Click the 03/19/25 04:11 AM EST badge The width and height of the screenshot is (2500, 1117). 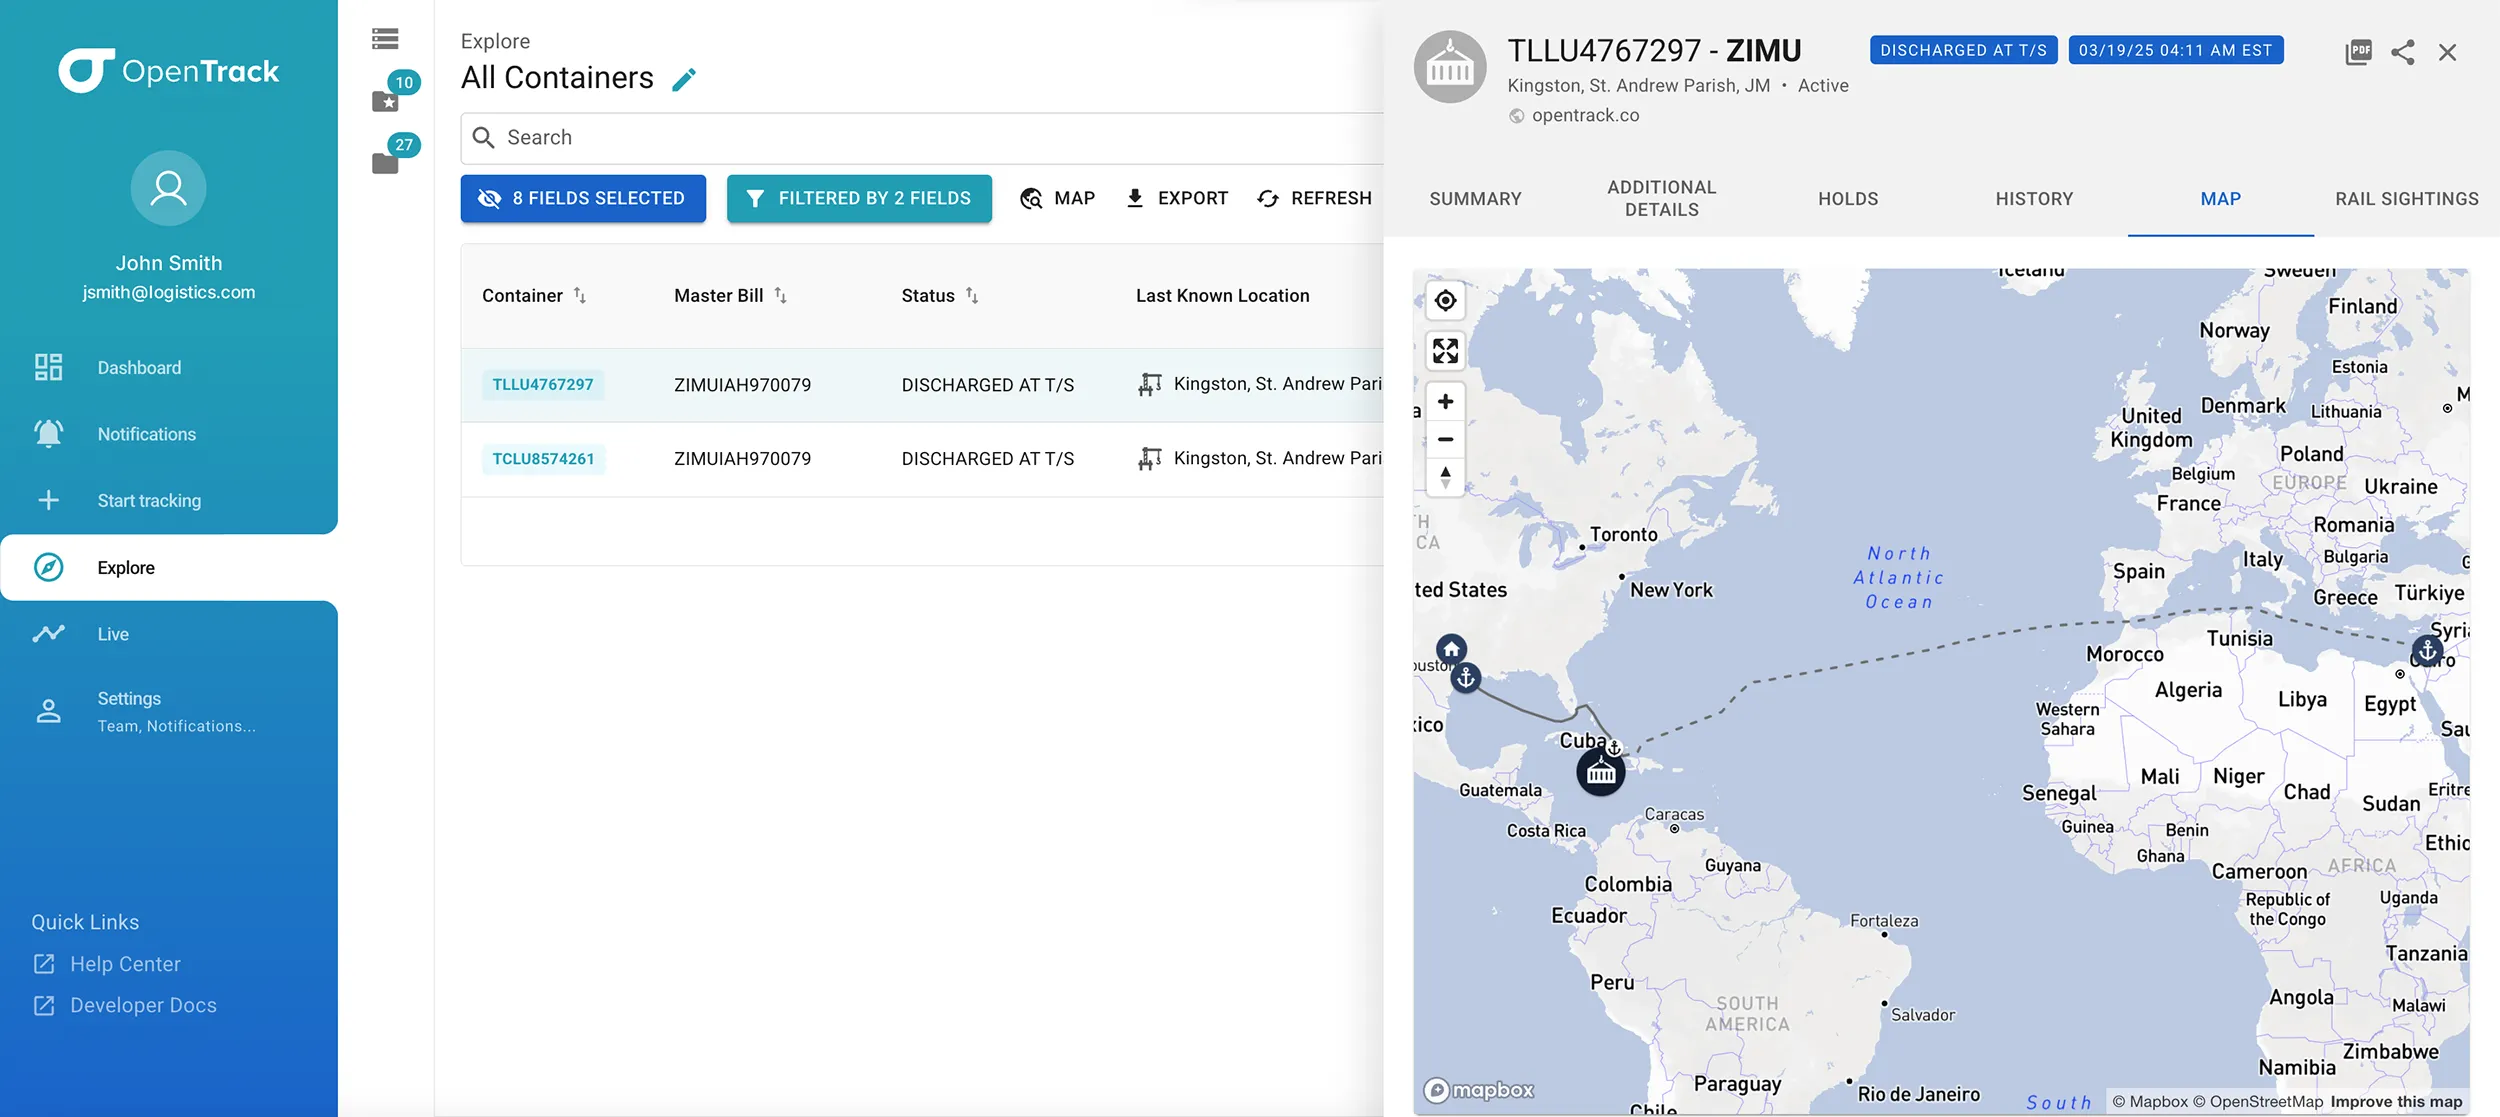click(x=2175, y=50)
